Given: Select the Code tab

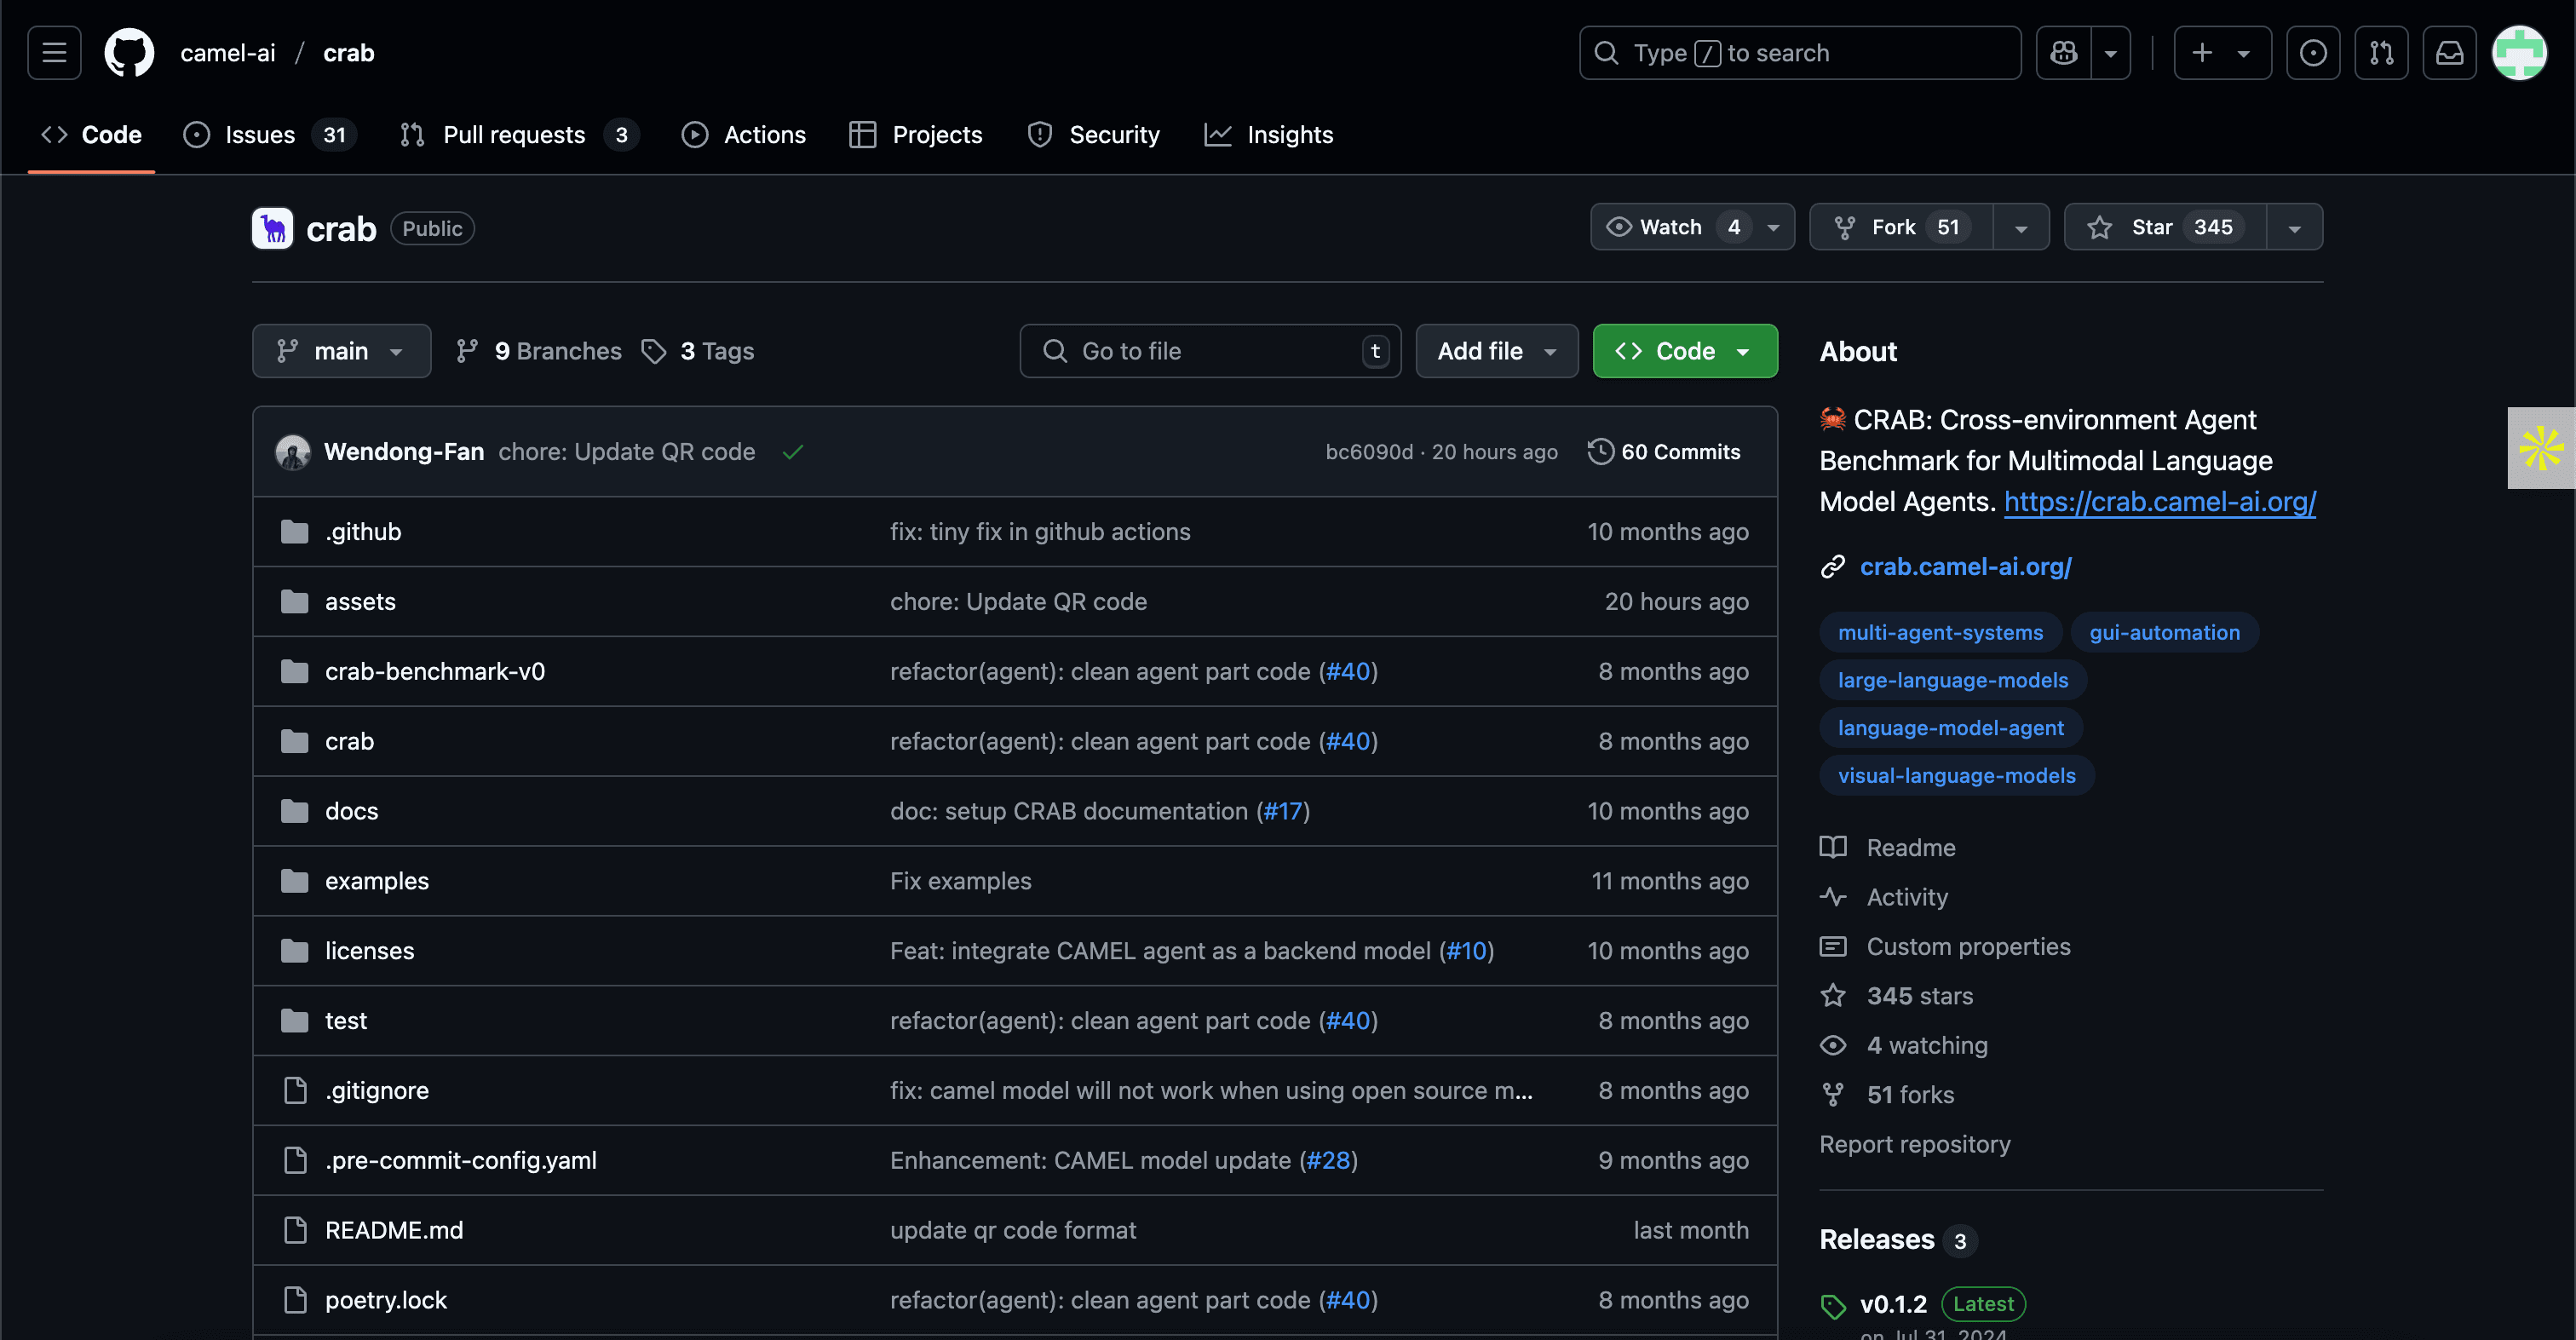Looking at the screenshot, I should point(91,135).
